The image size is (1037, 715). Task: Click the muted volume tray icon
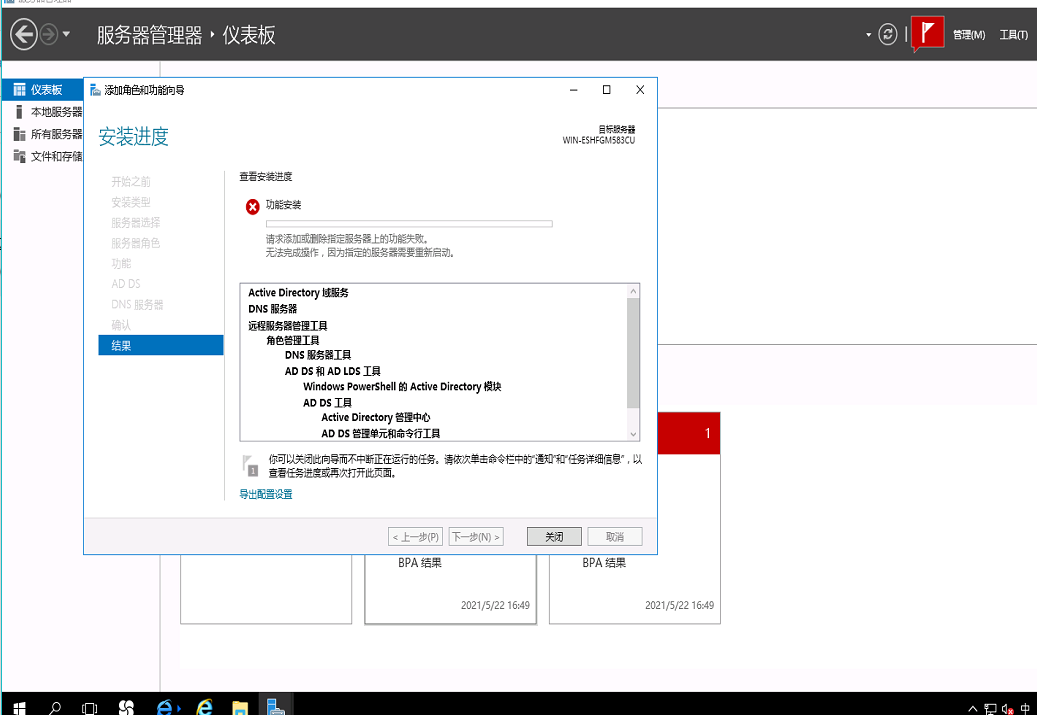pos(1008,708)
